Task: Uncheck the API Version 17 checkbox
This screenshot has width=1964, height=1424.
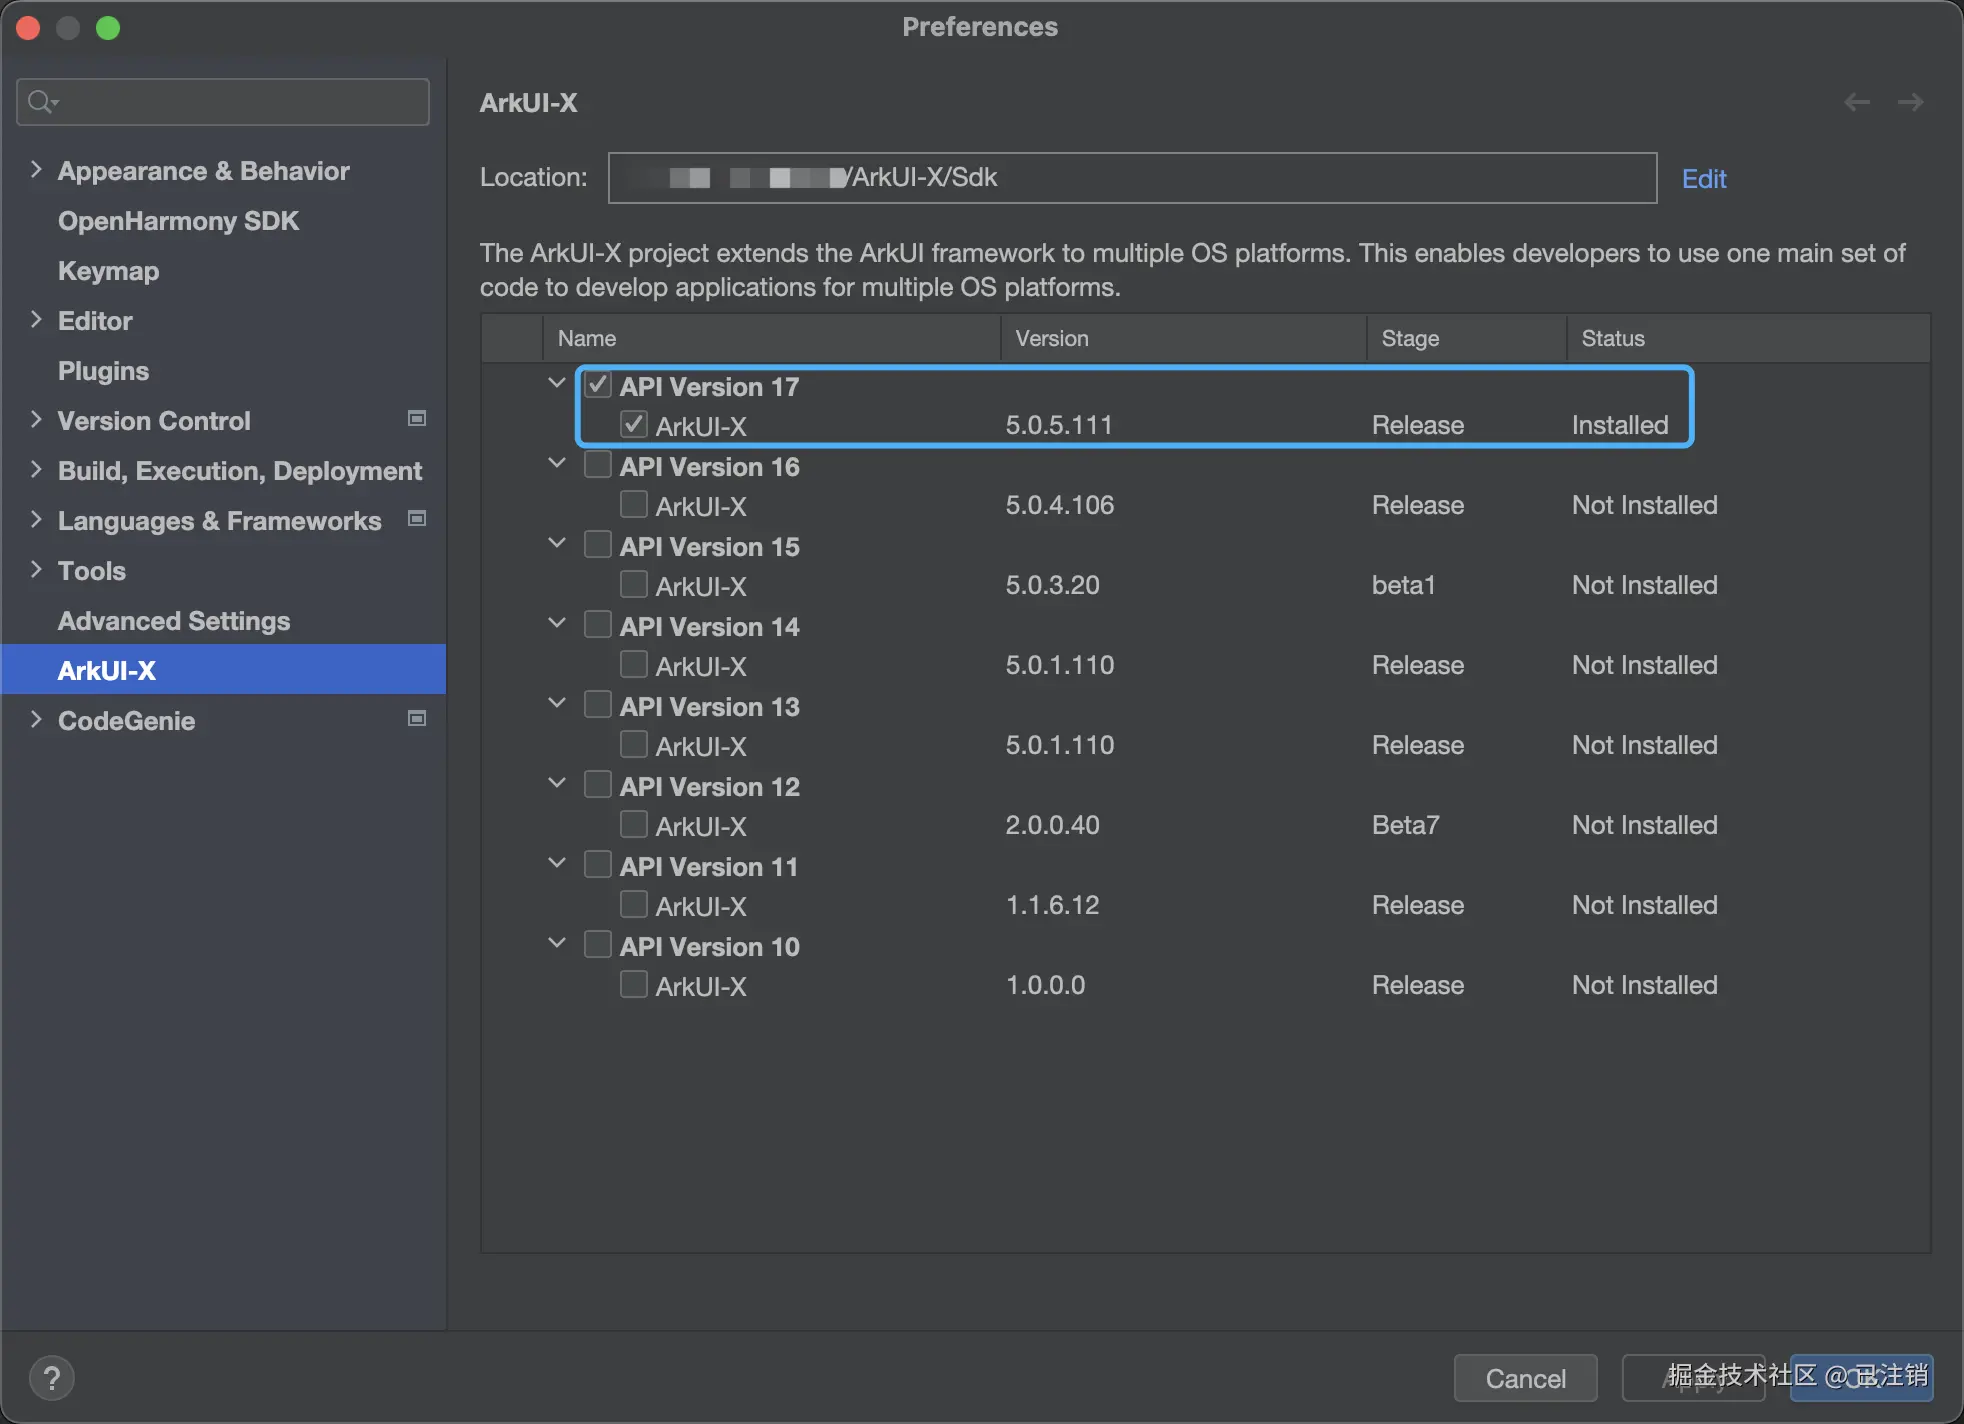Action: pyautogui.click(x=598, y=383)
